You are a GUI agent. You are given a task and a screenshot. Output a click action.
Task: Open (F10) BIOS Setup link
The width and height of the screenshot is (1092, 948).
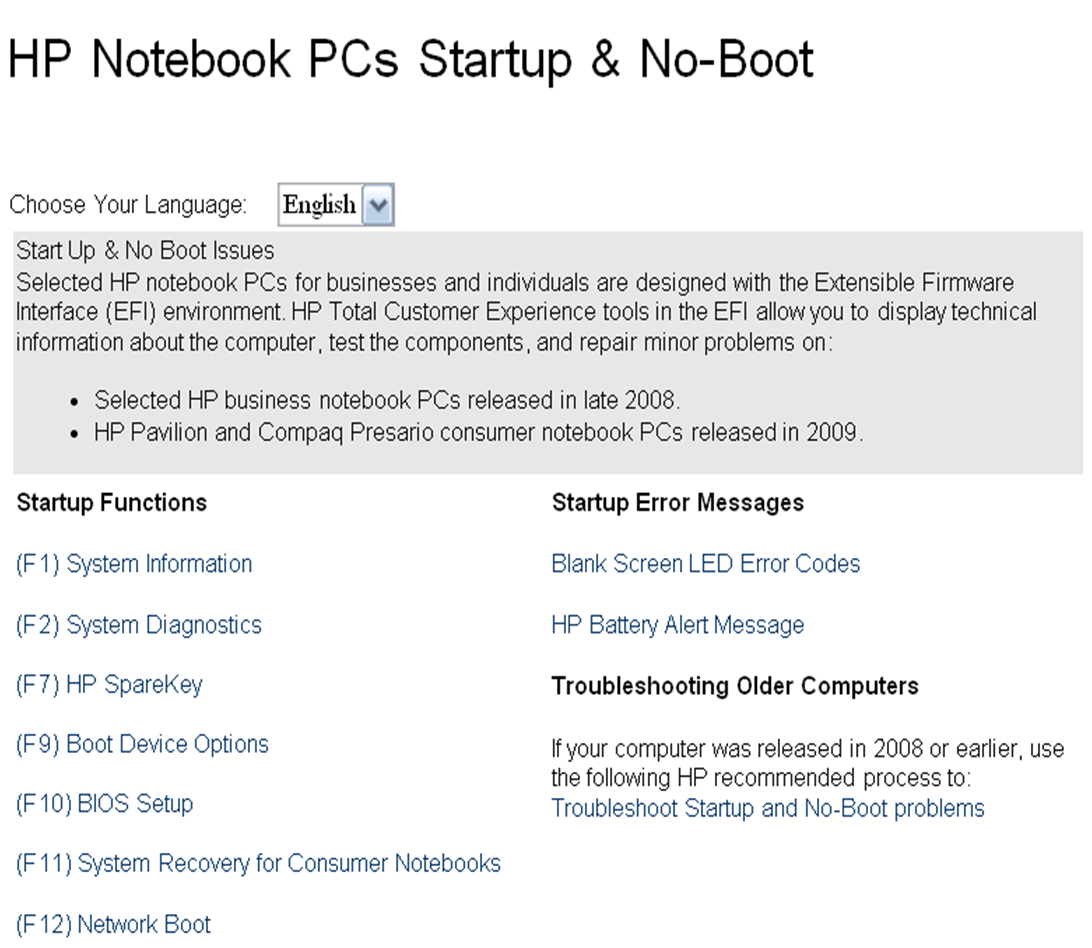click(104, 804)
